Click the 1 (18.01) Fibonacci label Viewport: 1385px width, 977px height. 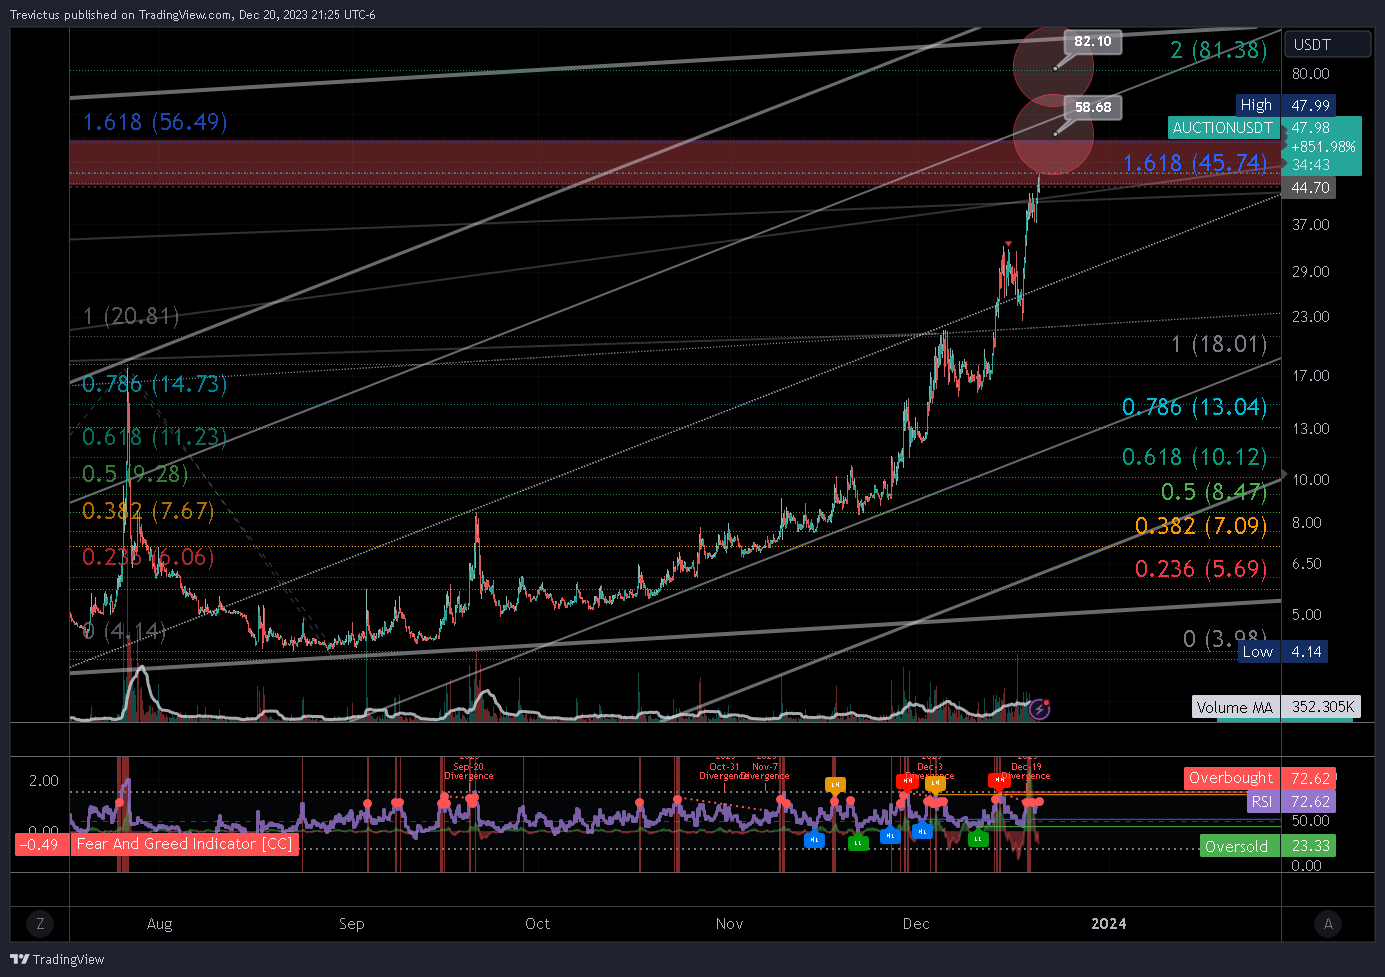click(x=1219, y=344)
